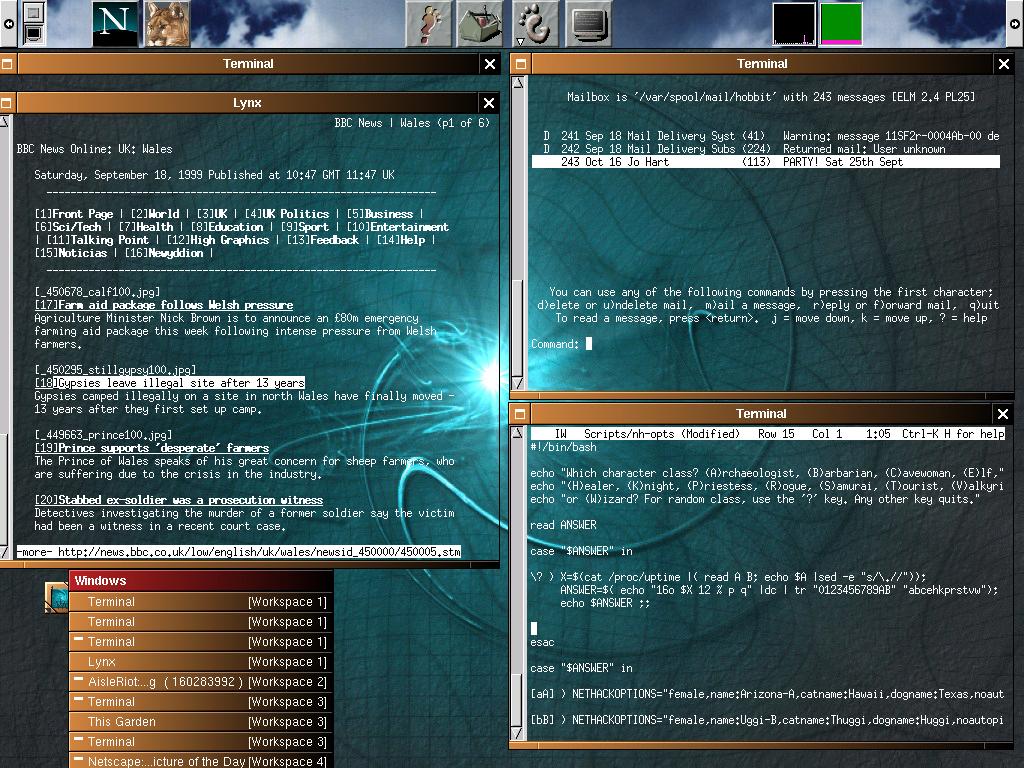Select Lynx in the Windows list
The height and width of the screenshot is (768, 1024).
[201, 662]
